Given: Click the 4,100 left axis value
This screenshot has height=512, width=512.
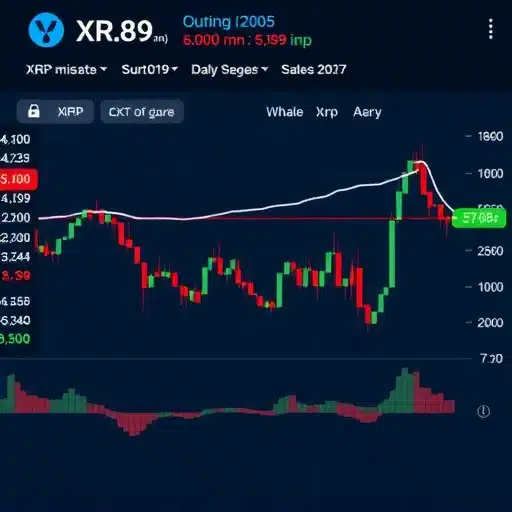Looking at the screenshot, I should coord(15,139).
